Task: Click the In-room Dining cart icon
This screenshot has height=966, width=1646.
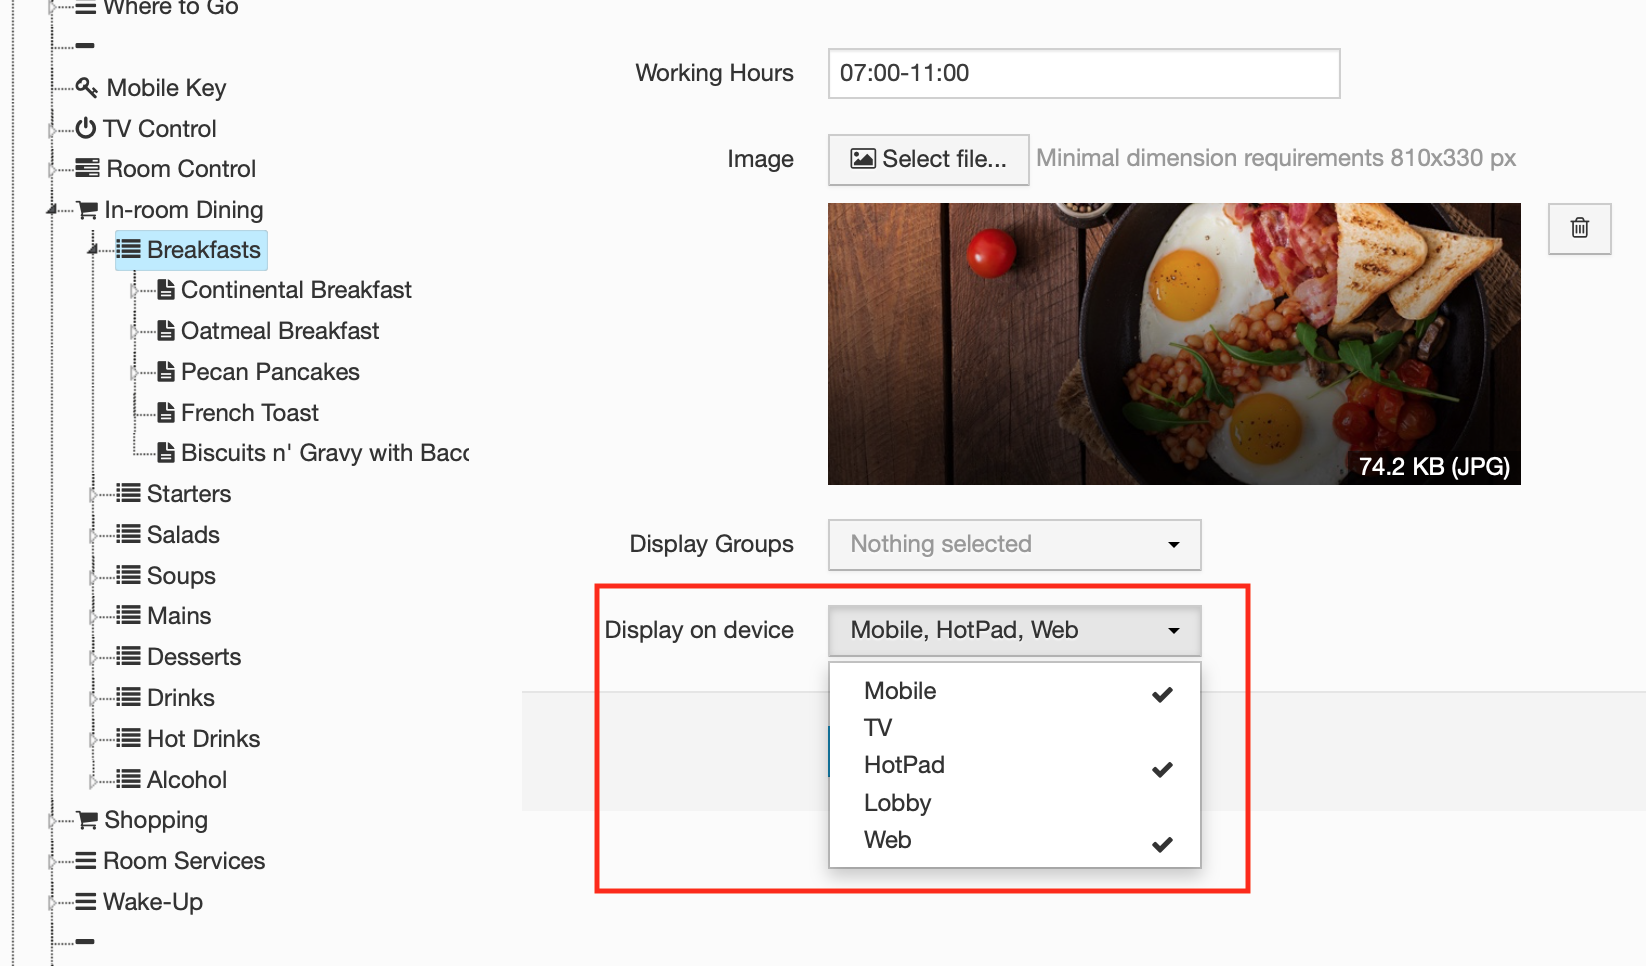Action: [x=87, y=210]
